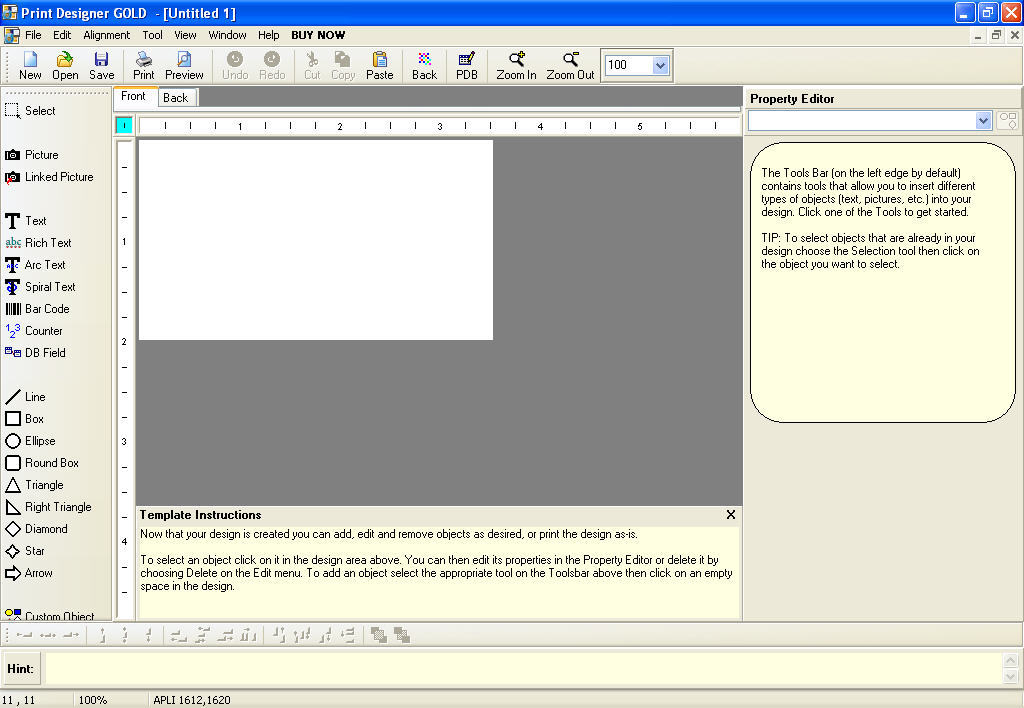This screenshot has width=1024, height=708.
Task: Open the zoom percentage dropdown
Action: click(x=661, y=64)
